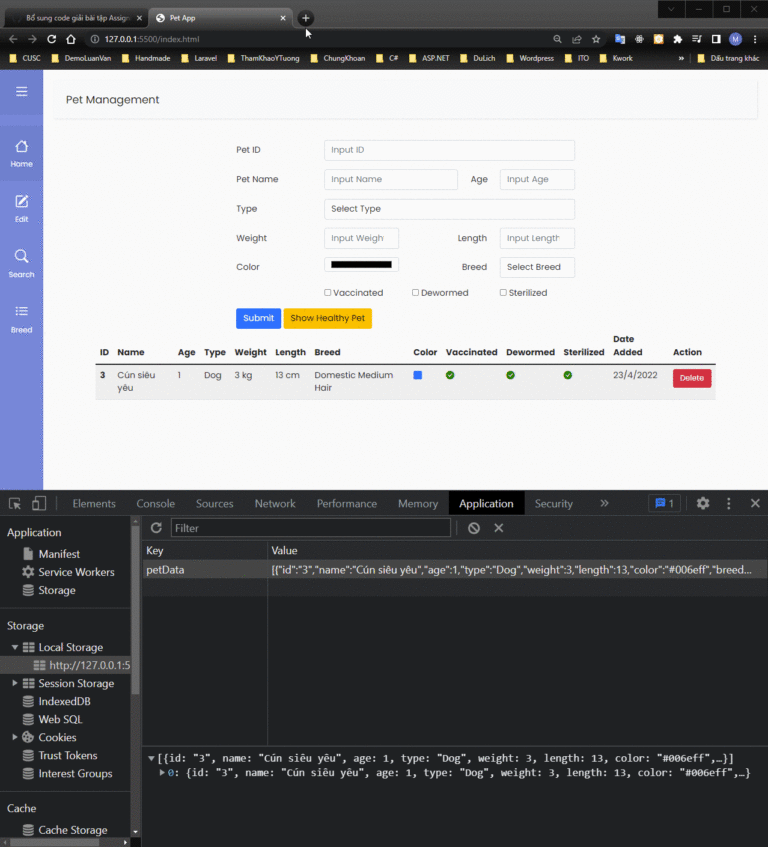Open the Select Breed dropdown
The height and width of the screenshot is (847, 768).
539,267
